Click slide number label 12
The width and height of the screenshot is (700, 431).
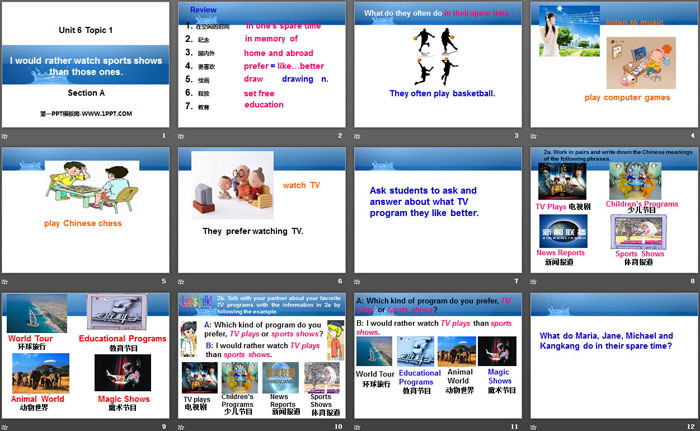[691, 427]
